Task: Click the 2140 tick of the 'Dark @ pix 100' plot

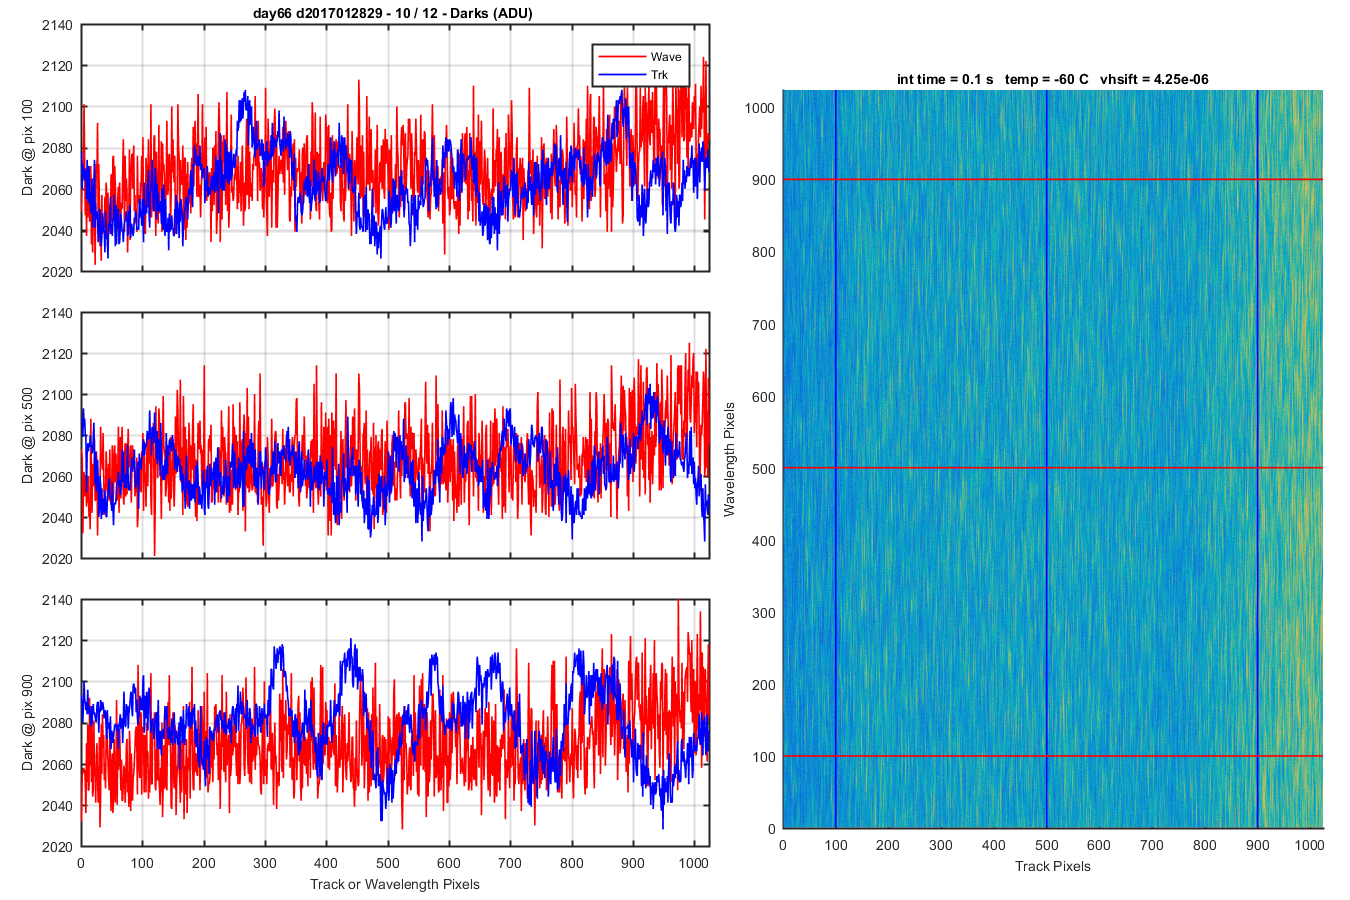Action: (57, 25)
